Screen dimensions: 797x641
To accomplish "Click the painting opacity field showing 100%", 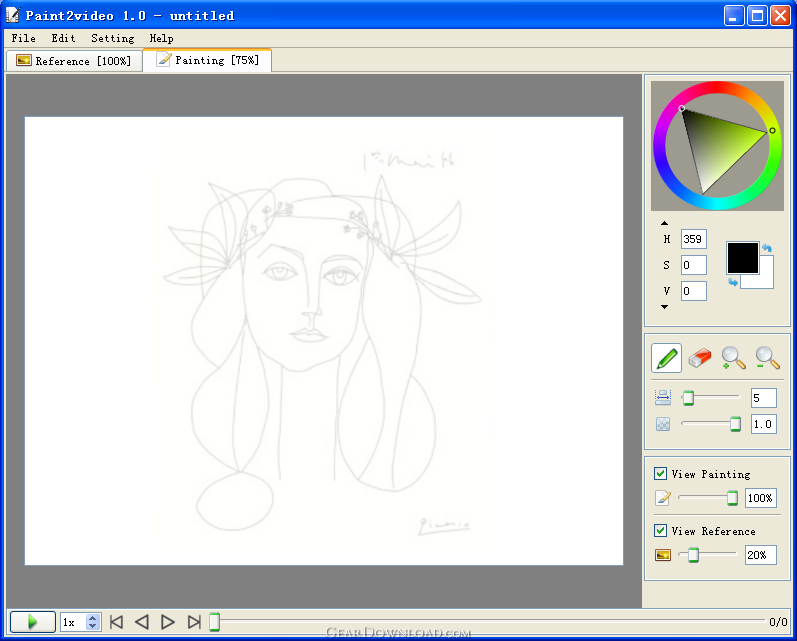I will pyautogui.click(x=760, y=498).
